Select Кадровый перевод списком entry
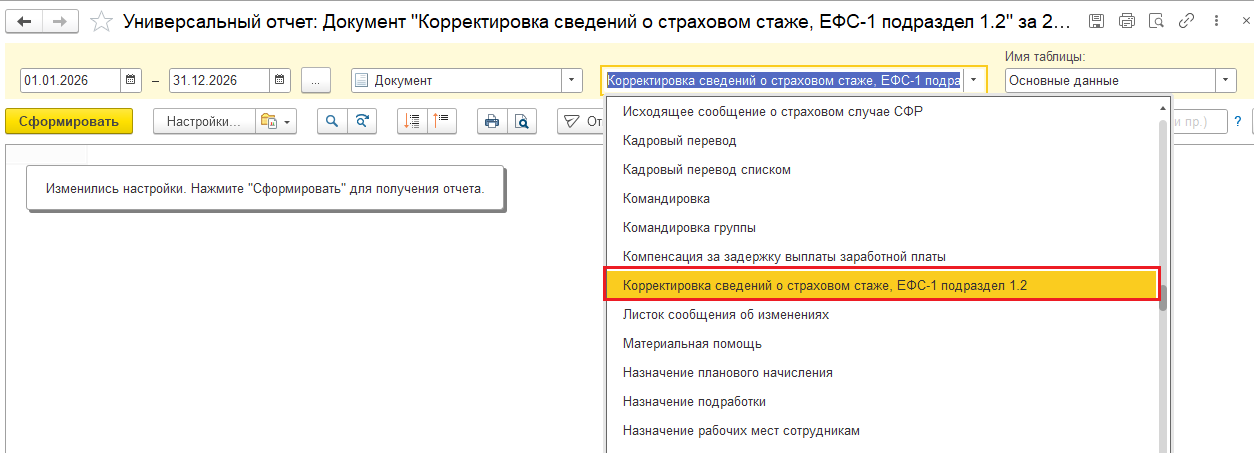 click(706, 169)
